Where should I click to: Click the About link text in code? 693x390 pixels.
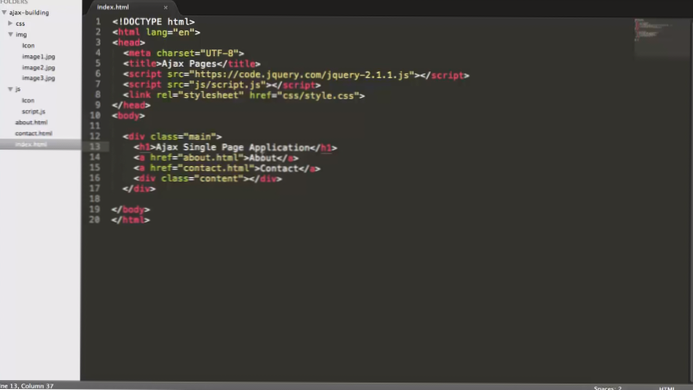coord(263,158)
